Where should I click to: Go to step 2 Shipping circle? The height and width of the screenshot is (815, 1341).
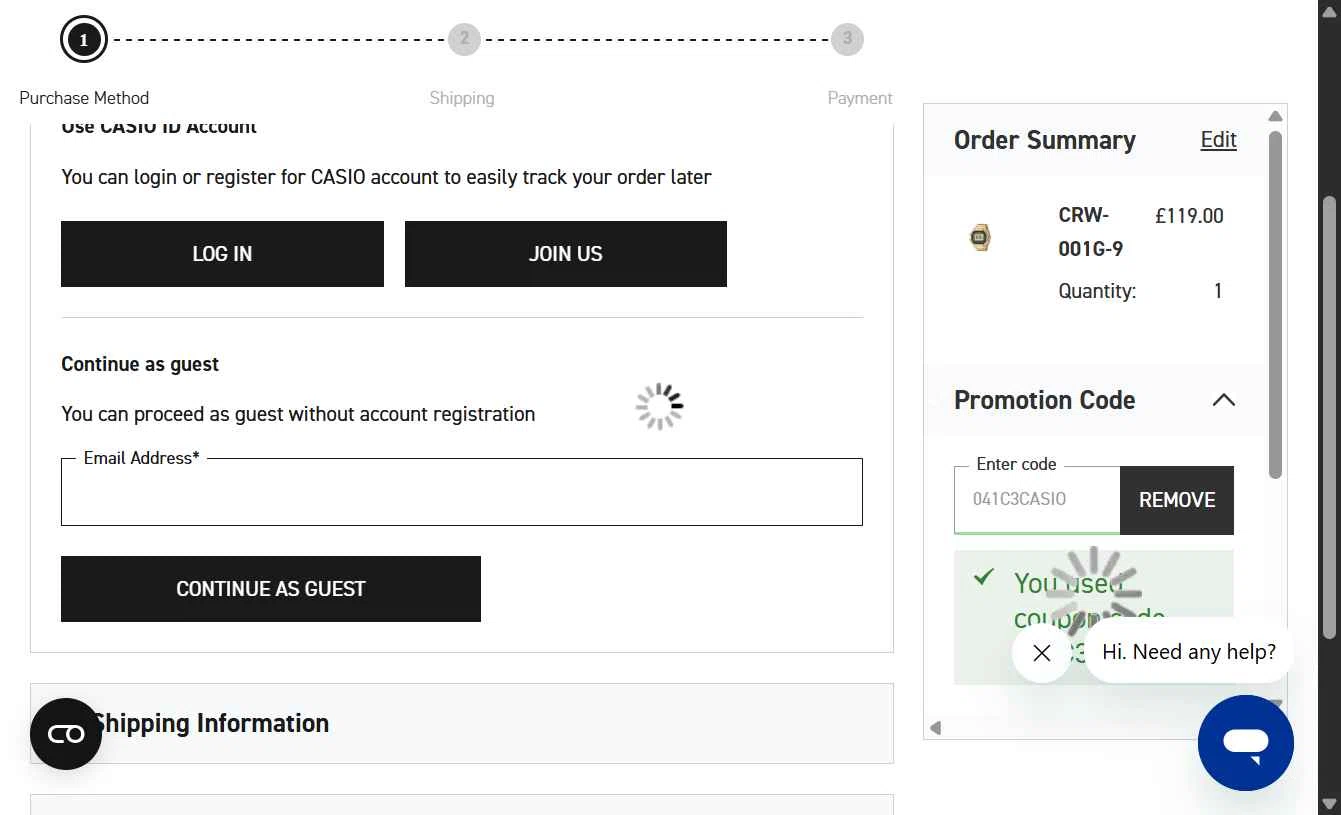pos(464,39)
